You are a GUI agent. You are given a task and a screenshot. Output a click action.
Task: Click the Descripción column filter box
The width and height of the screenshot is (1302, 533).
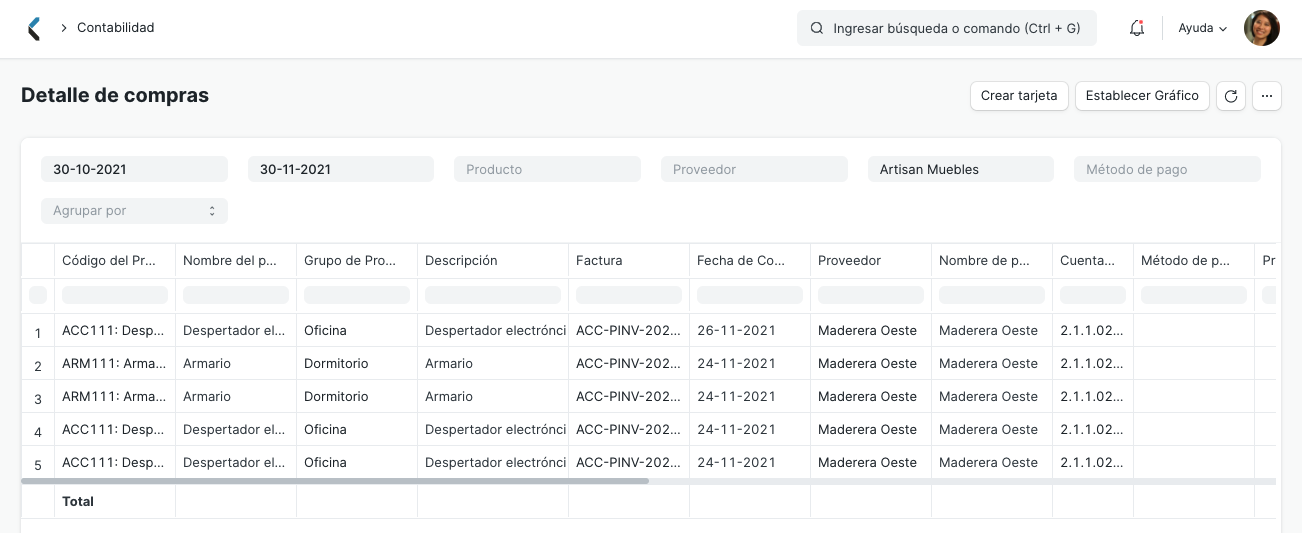pos(493,295)
